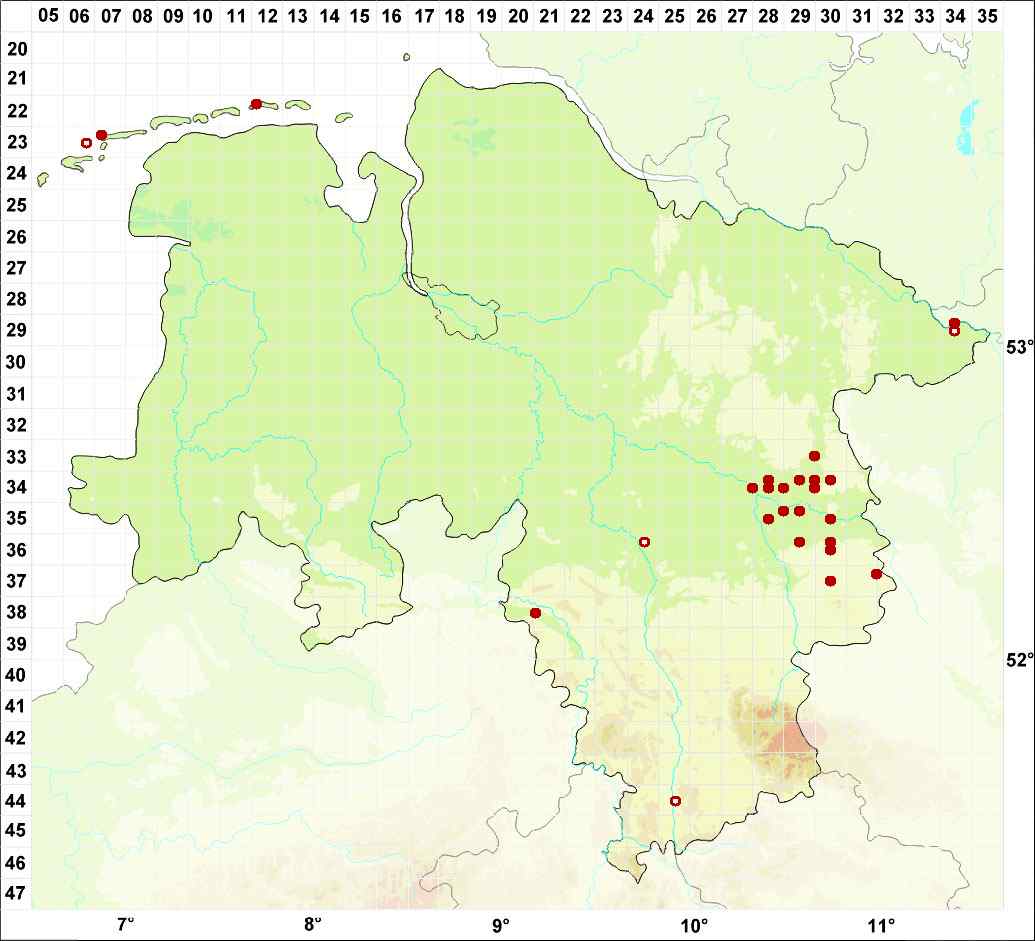Click row label 31 on the left side
1035x941 pixels.
coord(17,393)
